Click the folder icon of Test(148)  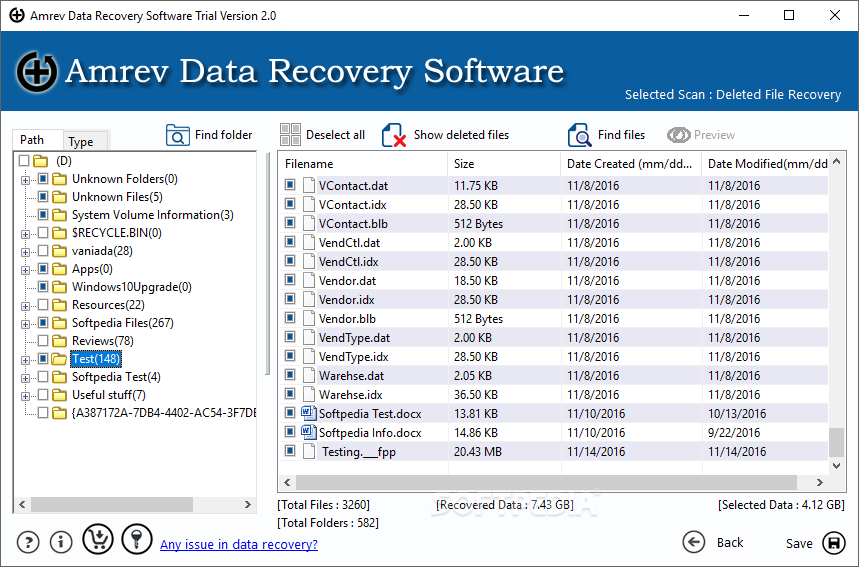point(59,359)
